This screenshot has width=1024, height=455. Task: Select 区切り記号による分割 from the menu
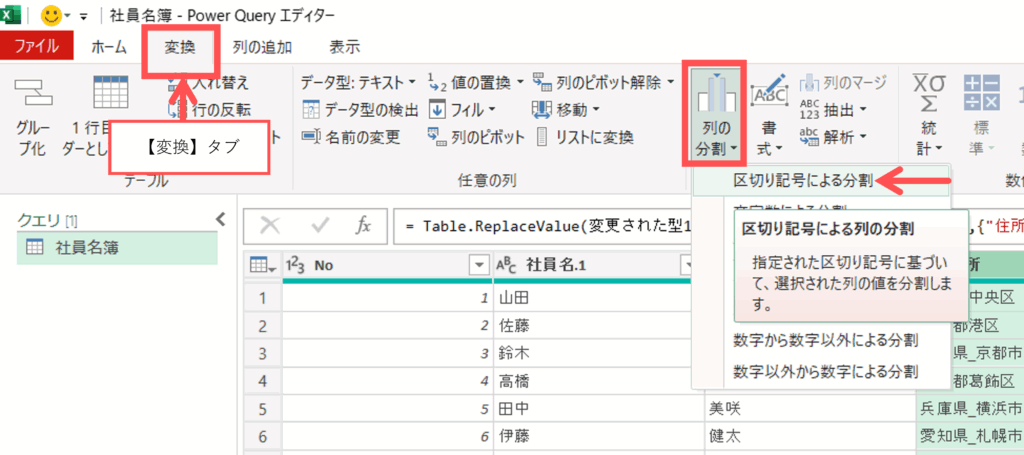(803, 181)
